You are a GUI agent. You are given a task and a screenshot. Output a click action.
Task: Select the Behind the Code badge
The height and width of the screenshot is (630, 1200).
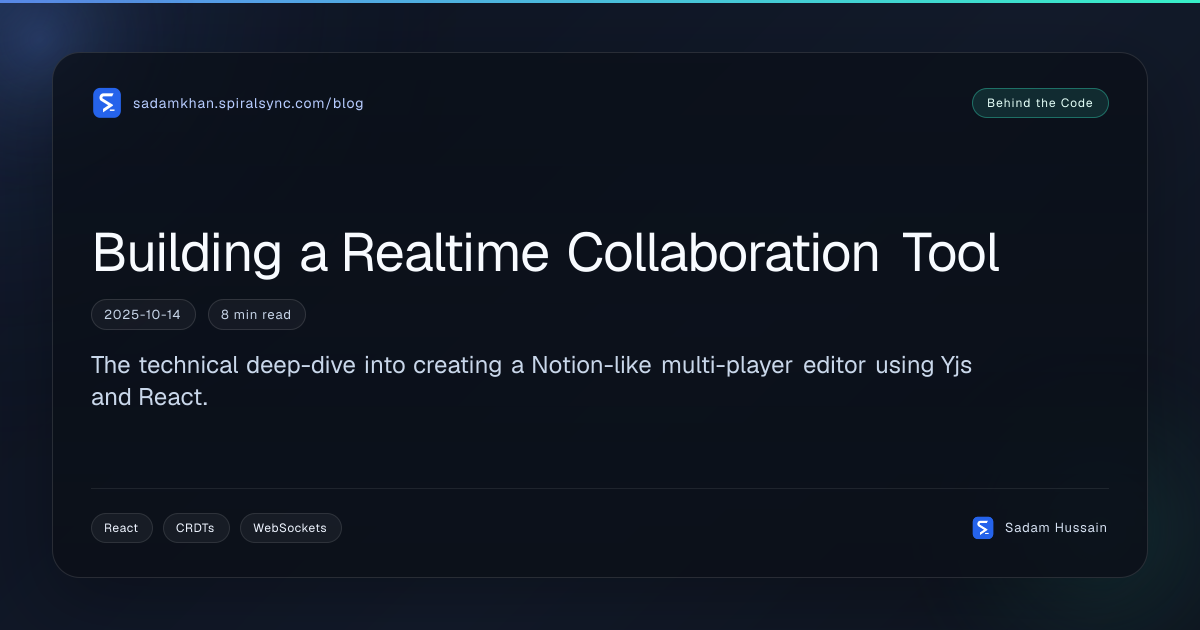pos(1040,103)
